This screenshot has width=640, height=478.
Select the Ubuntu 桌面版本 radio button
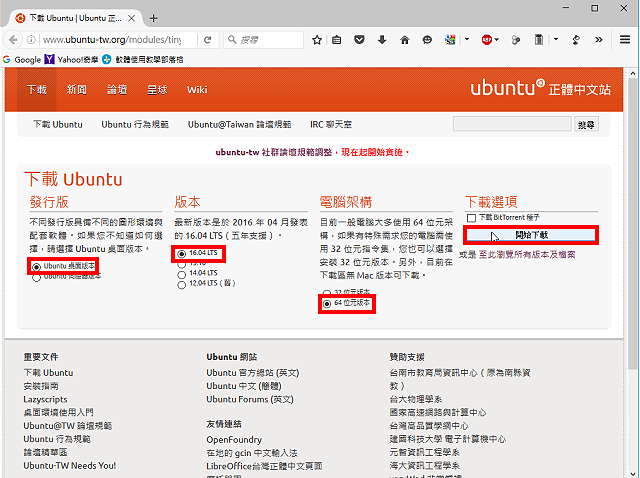(x=36, y=267)
